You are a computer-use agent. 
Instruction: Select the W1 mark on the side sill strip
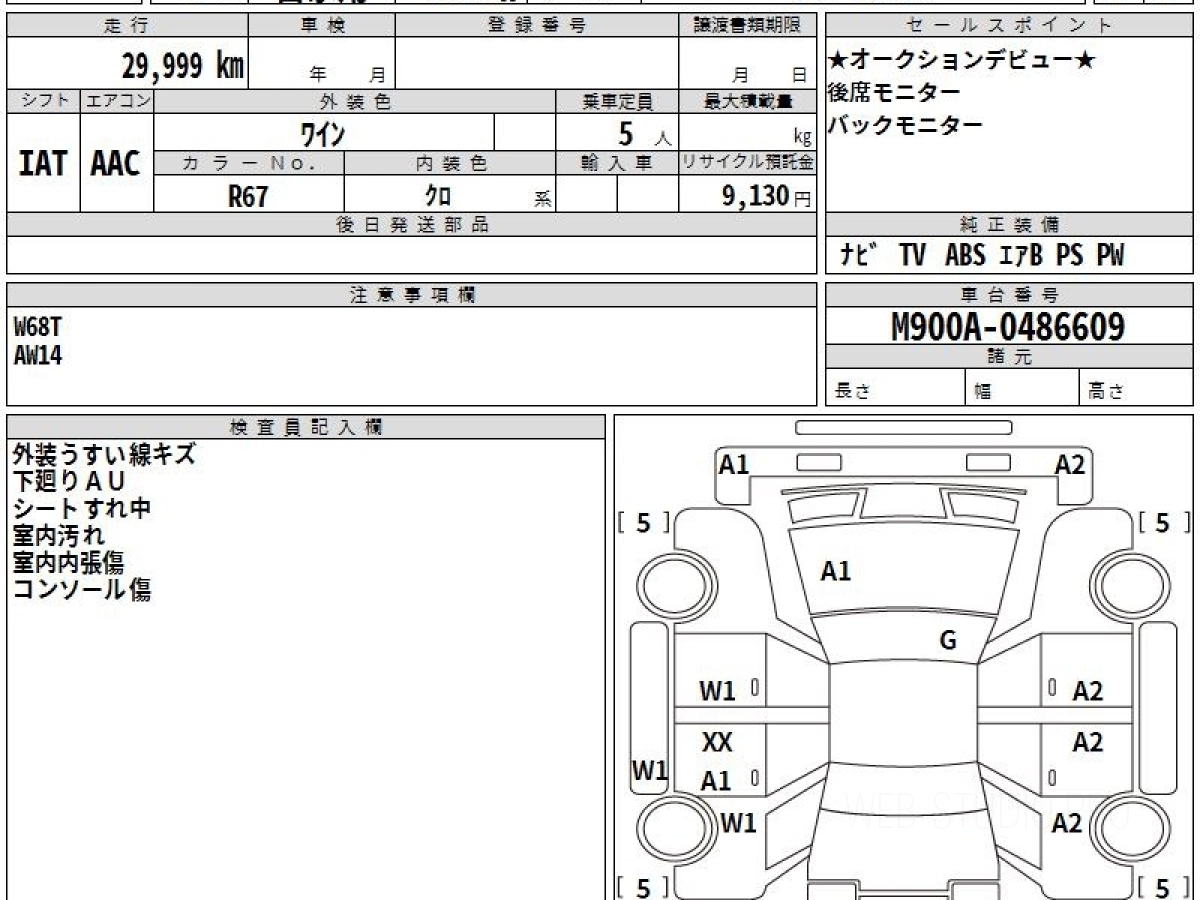[x=649, y=771]
